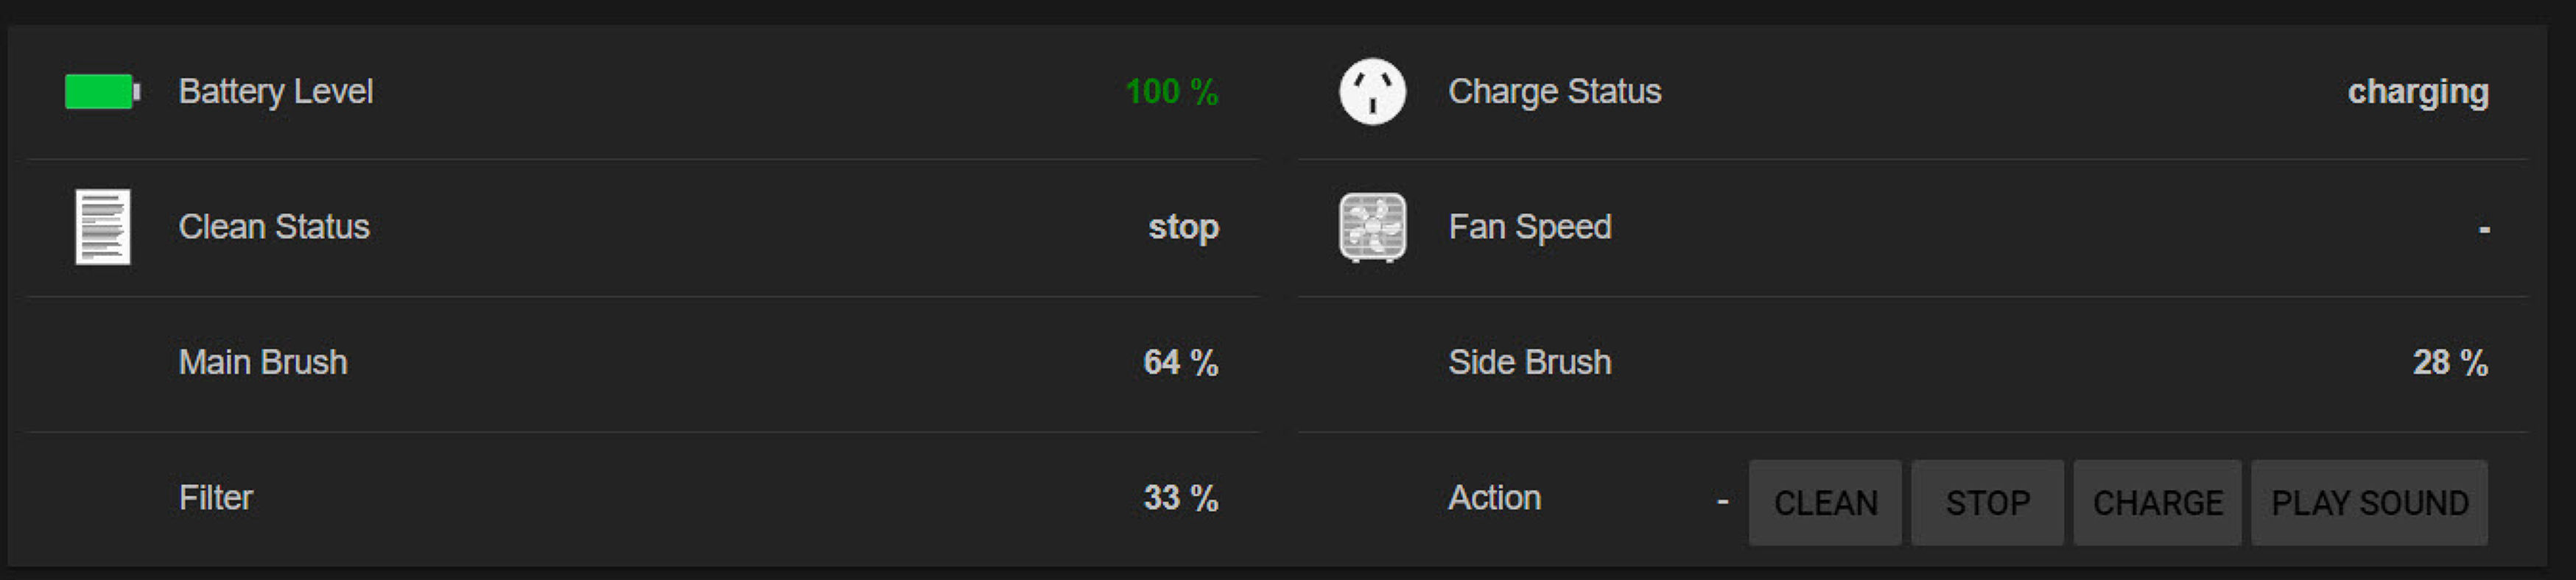This screenshot has width=2576, height=580.
Task: Select the Main Brush label
Action: 263,362
